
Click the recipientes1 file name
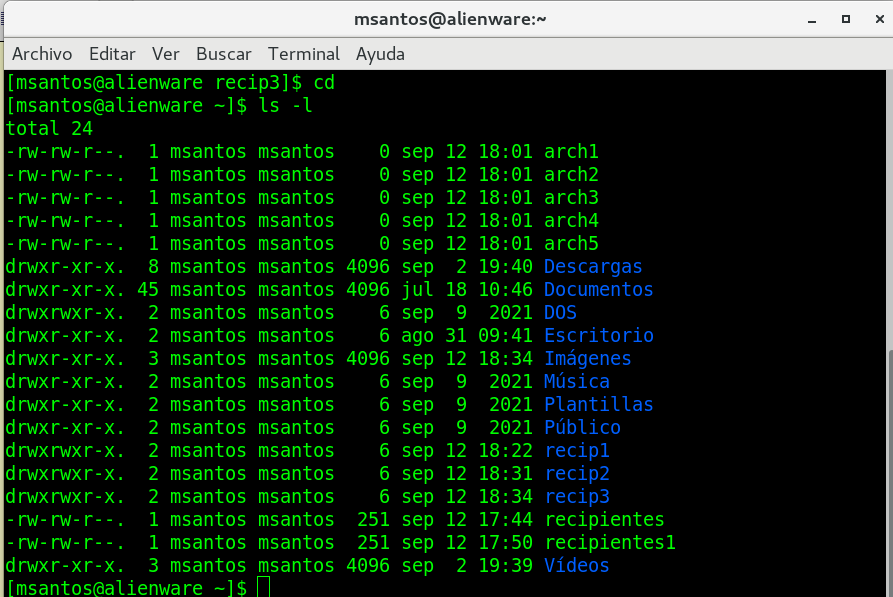pos(609,543)
